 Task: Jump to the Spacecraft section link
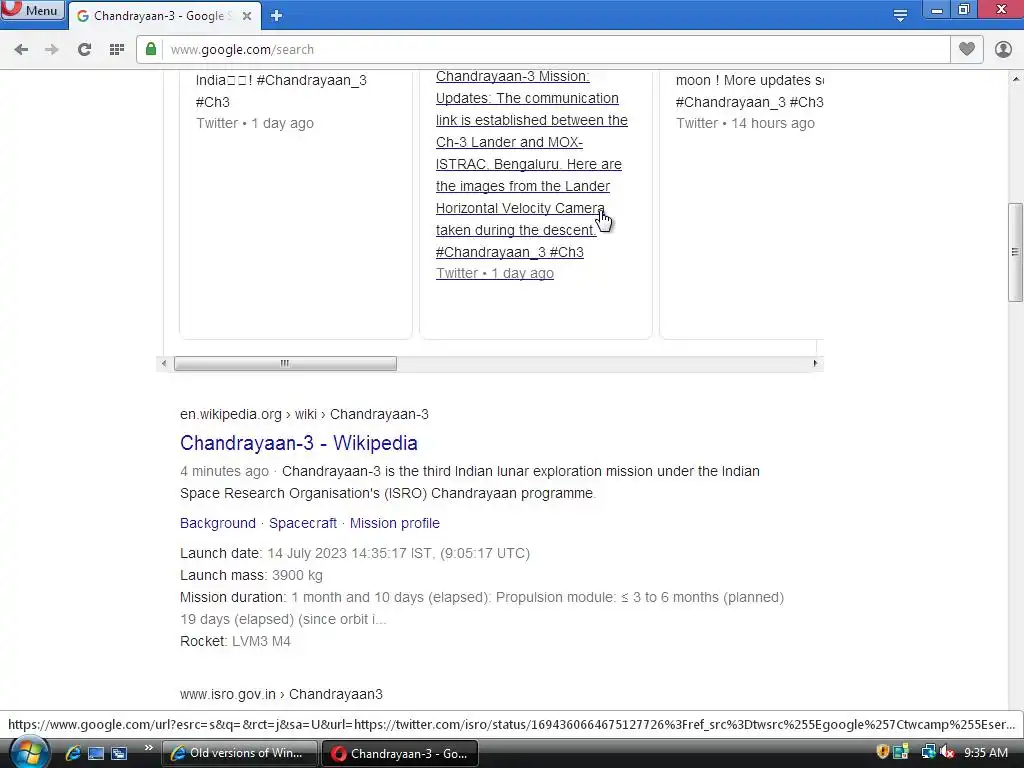303,523
